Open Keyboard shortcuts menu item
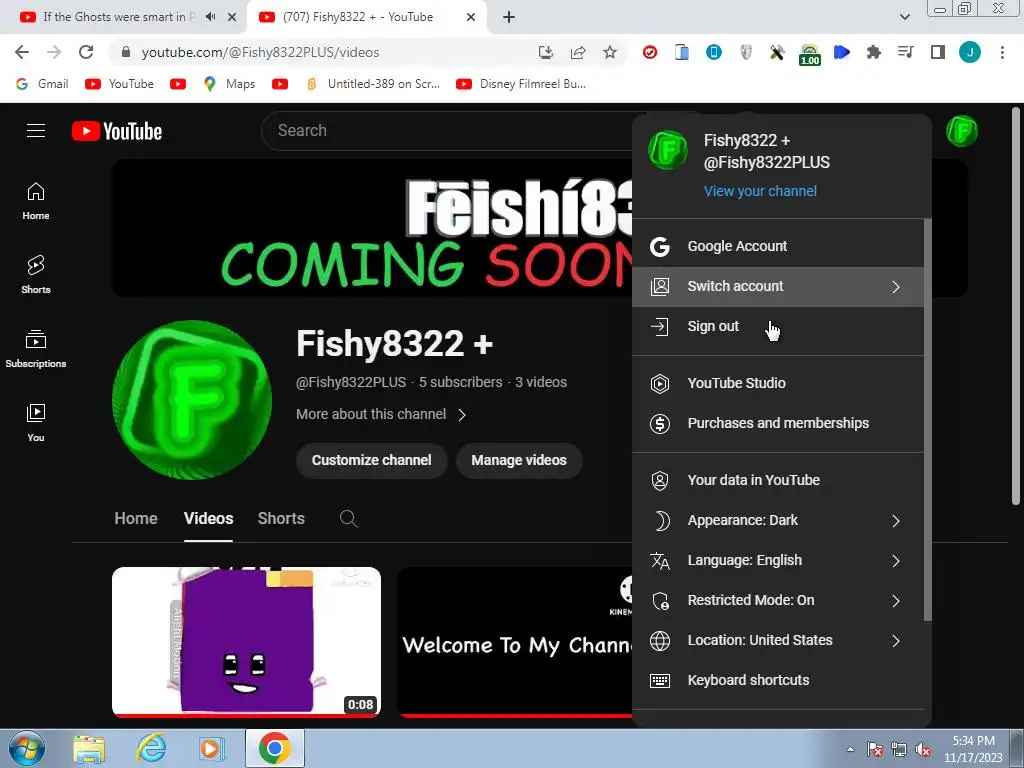 (778, 680)
